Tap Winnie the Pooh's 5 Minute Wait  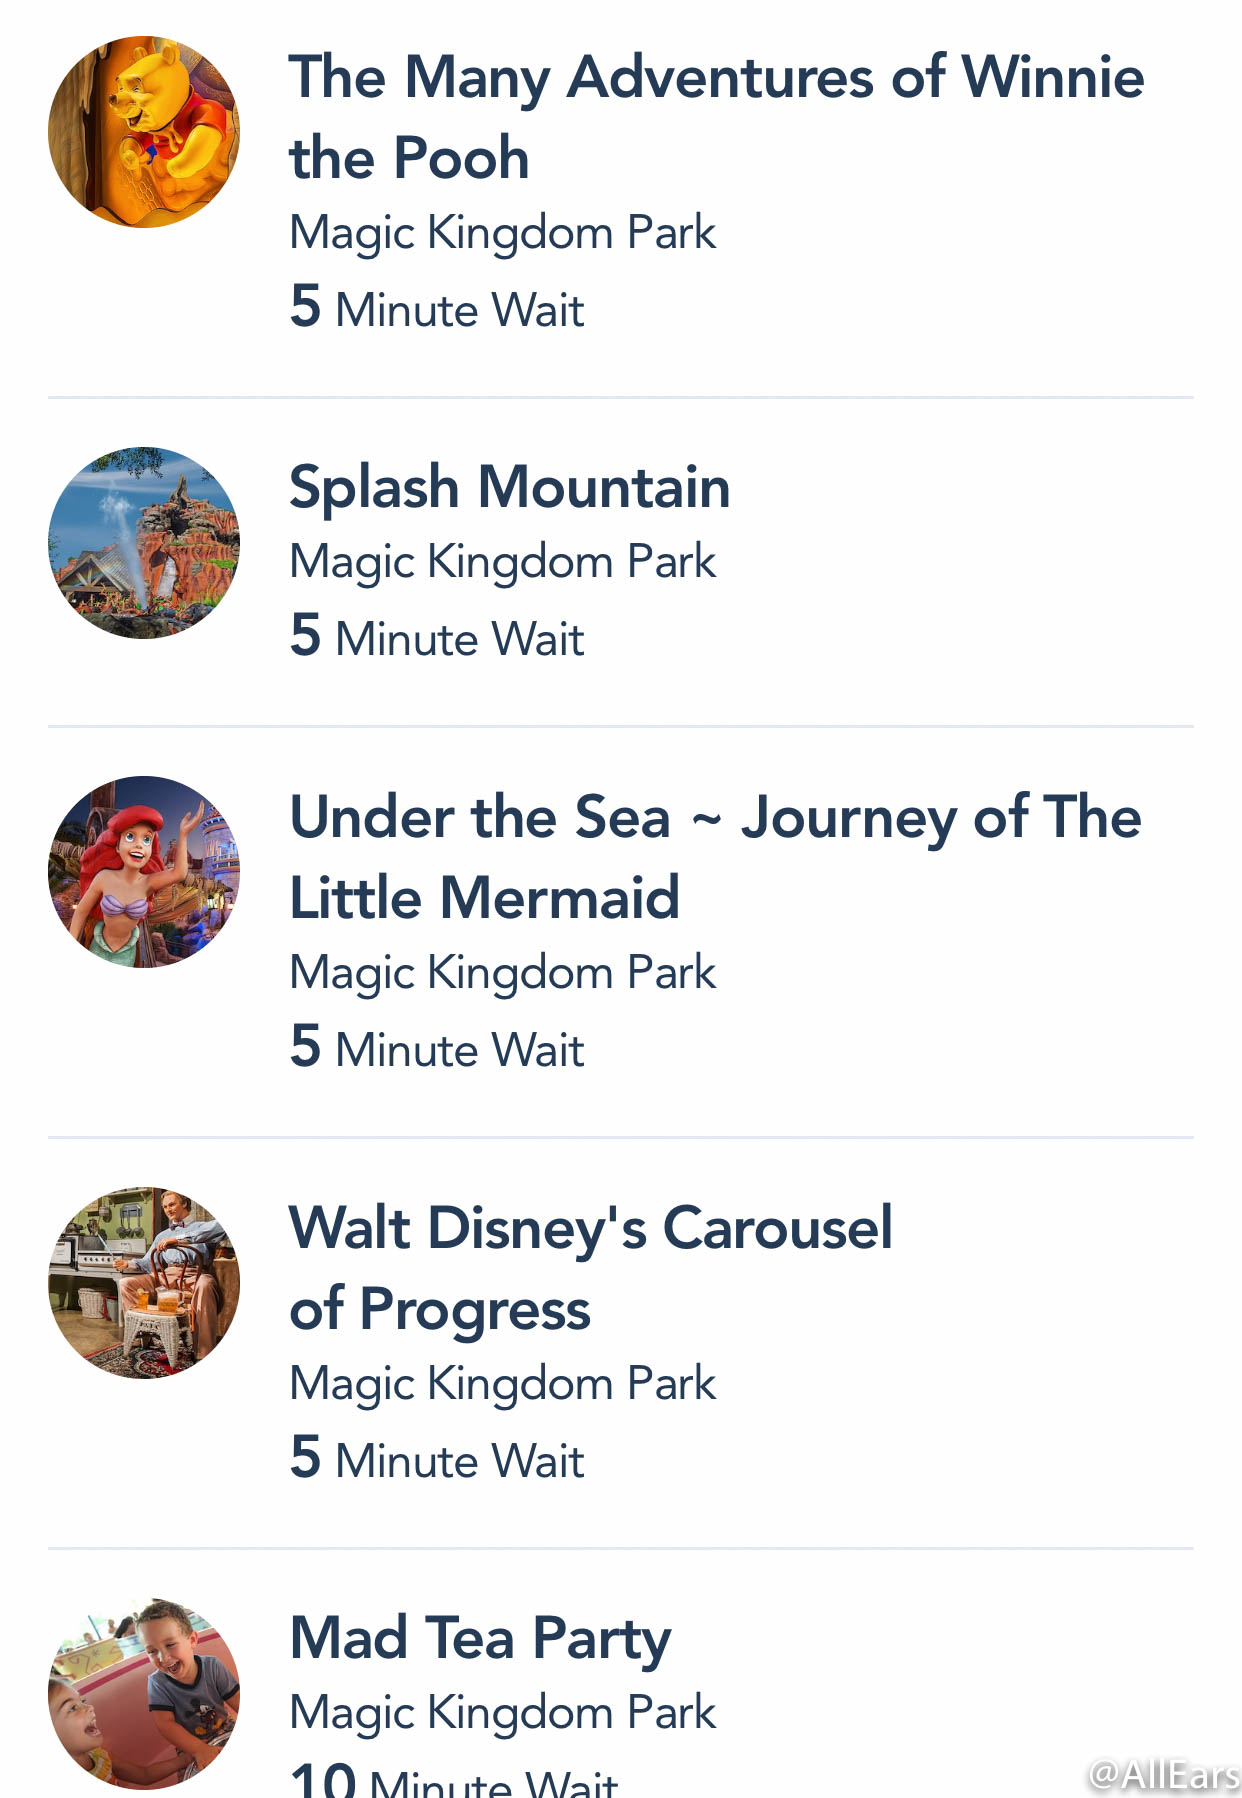pos(437,307)
